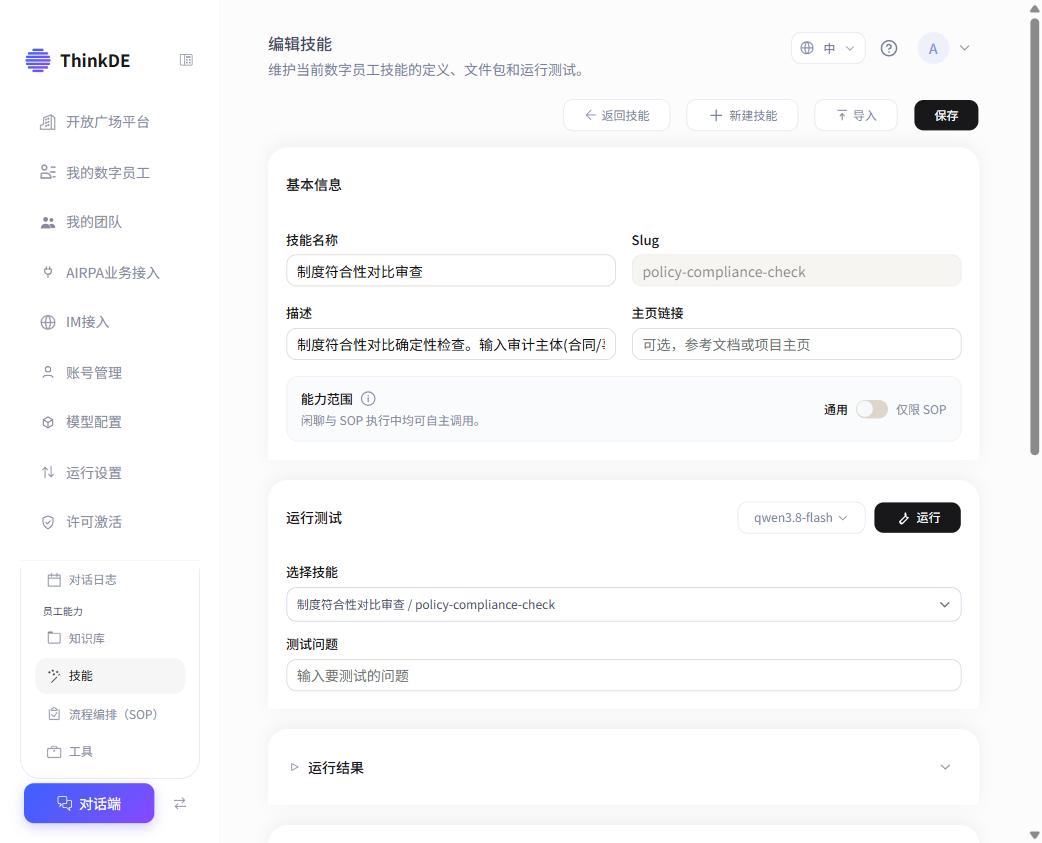The width and height of the screenshot is (1042, 843).
Task: Click the 许可激活 shield icon
Action: 48,522
